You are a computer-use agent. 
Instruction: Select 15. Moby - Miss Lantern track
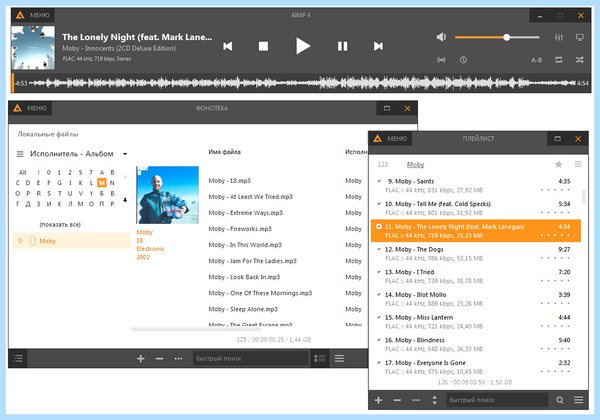click(476, 322)
